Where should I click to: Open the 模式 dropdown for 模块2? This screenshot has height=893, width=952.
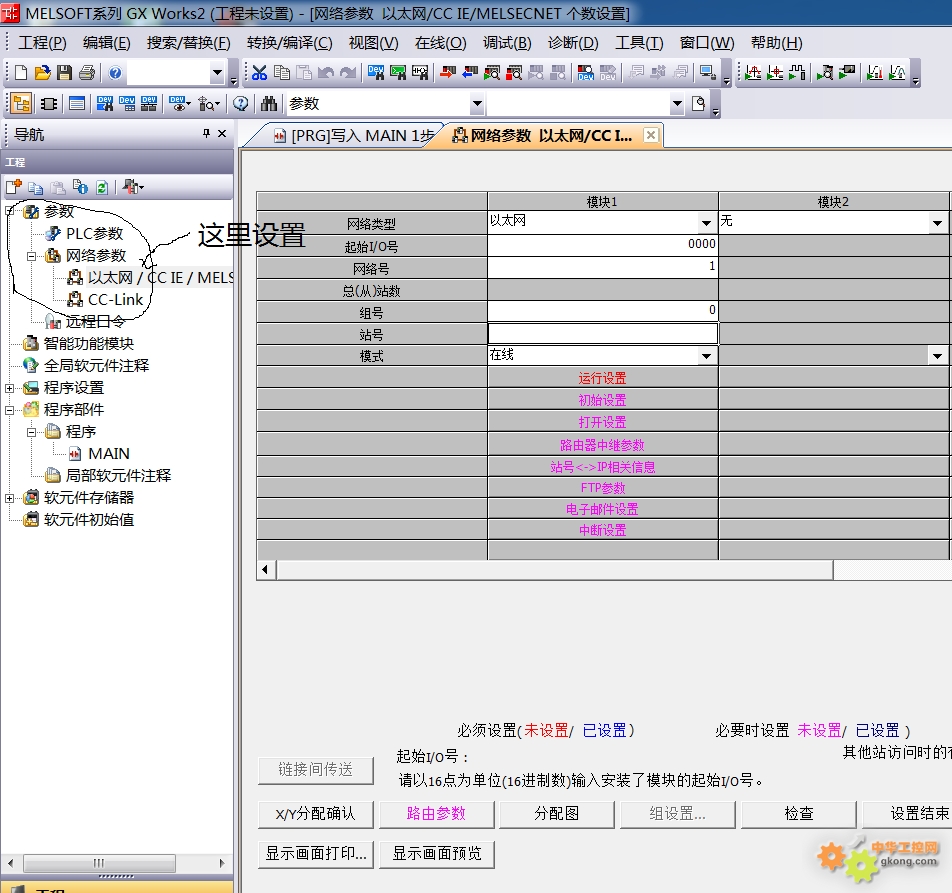point(937,356)
